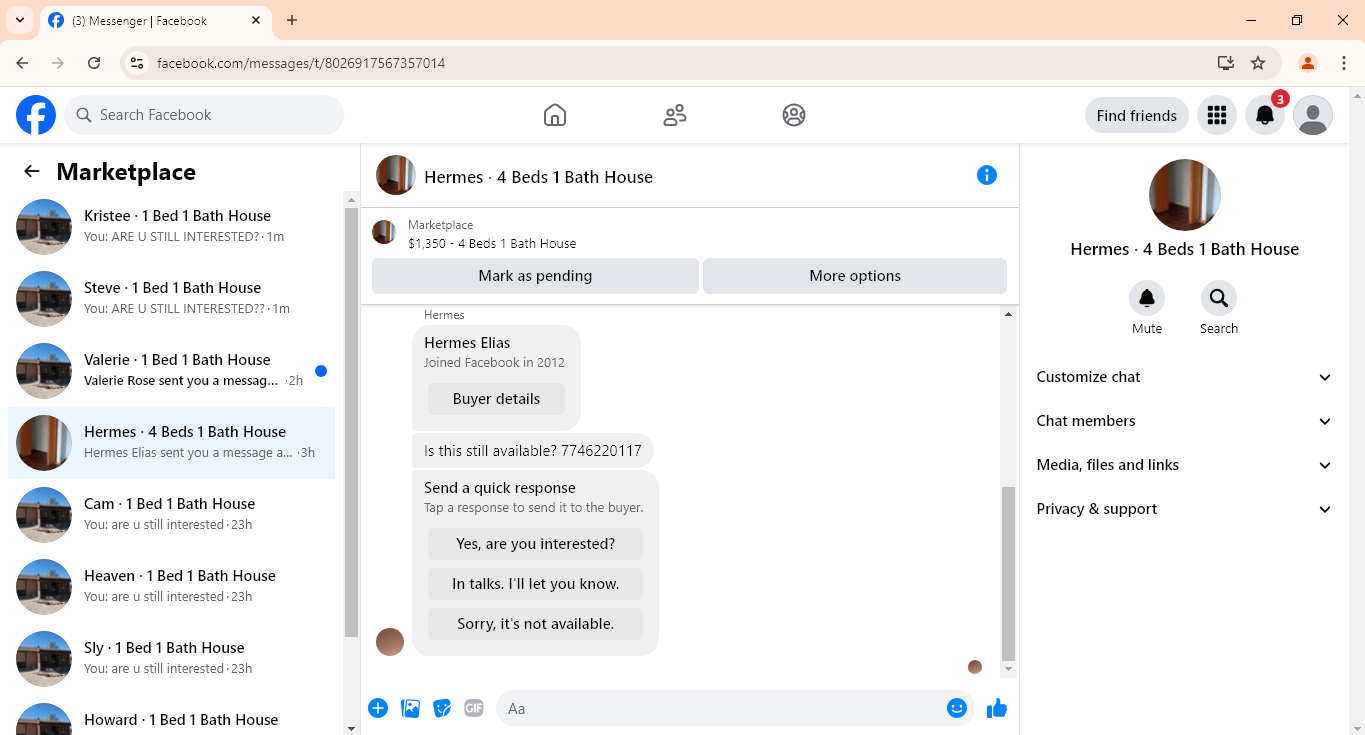The image size is (1365, 735).
Task: Click the header title Hermes · 4 Beds 1 Bath House
Action: click(538, 177)
